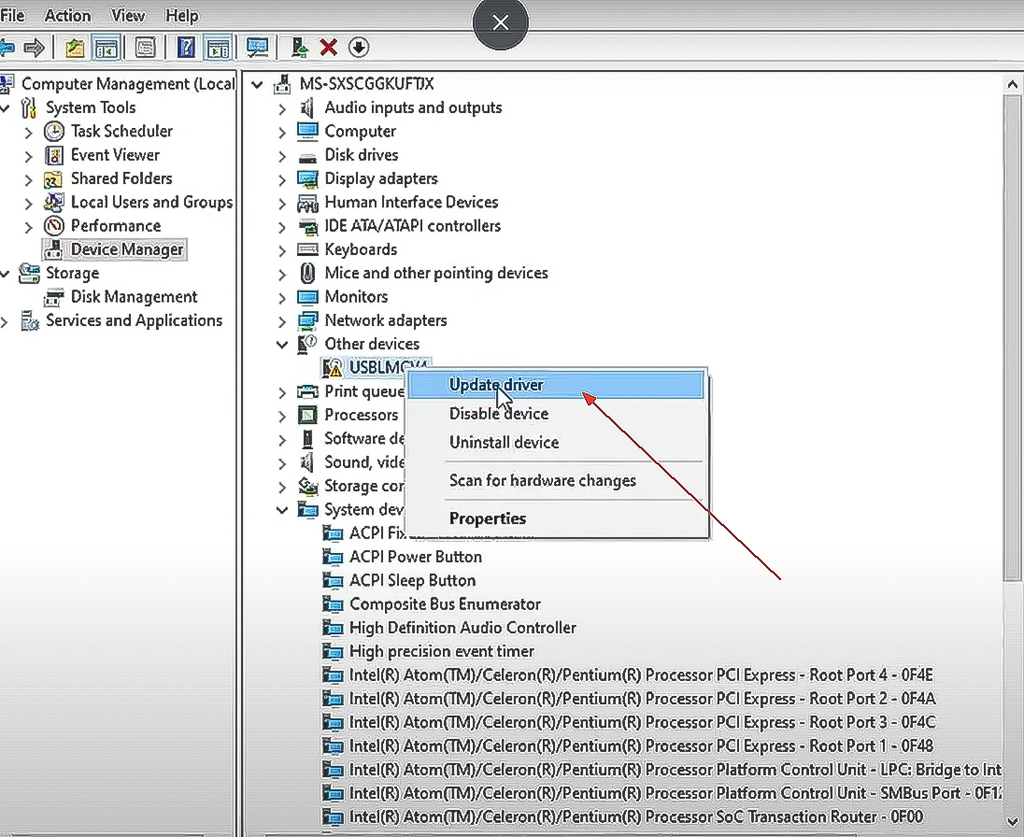The image size is (1024, 837).
Task: Open the View menu
Action: [x=128, y=15]
